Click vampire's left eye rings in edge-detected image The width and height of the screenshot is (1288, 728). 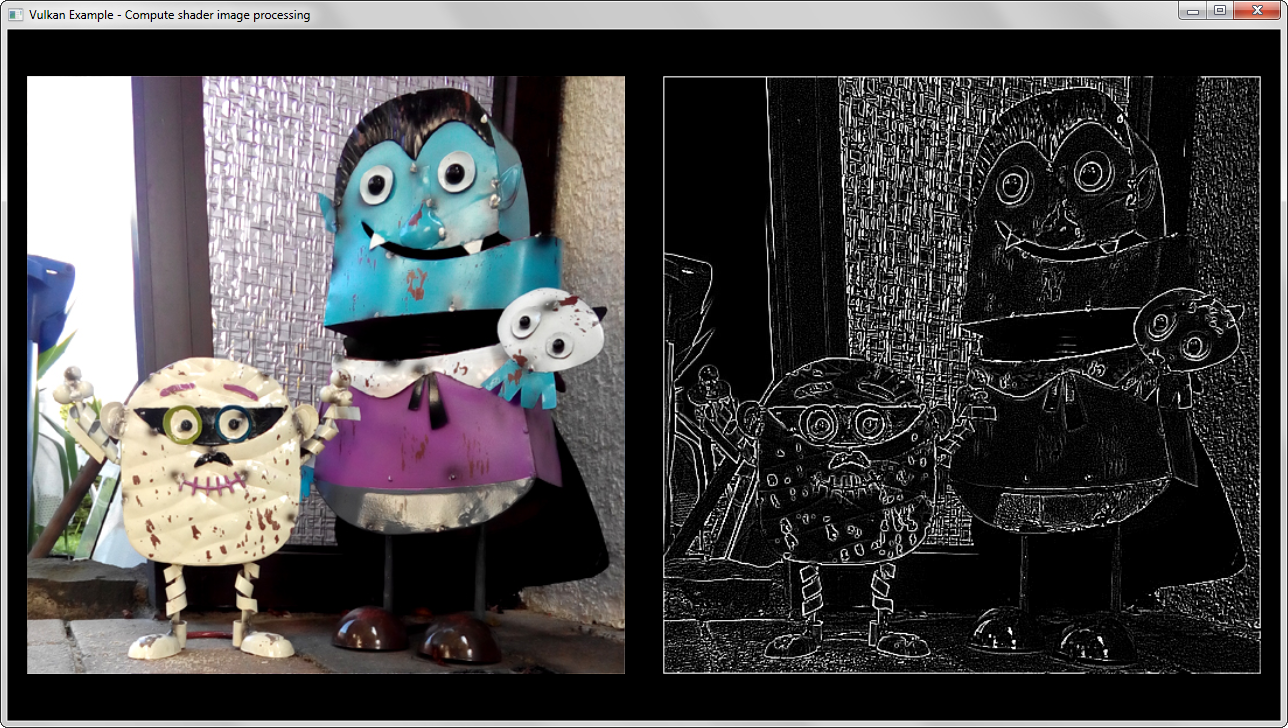(x=1014, y=184)
